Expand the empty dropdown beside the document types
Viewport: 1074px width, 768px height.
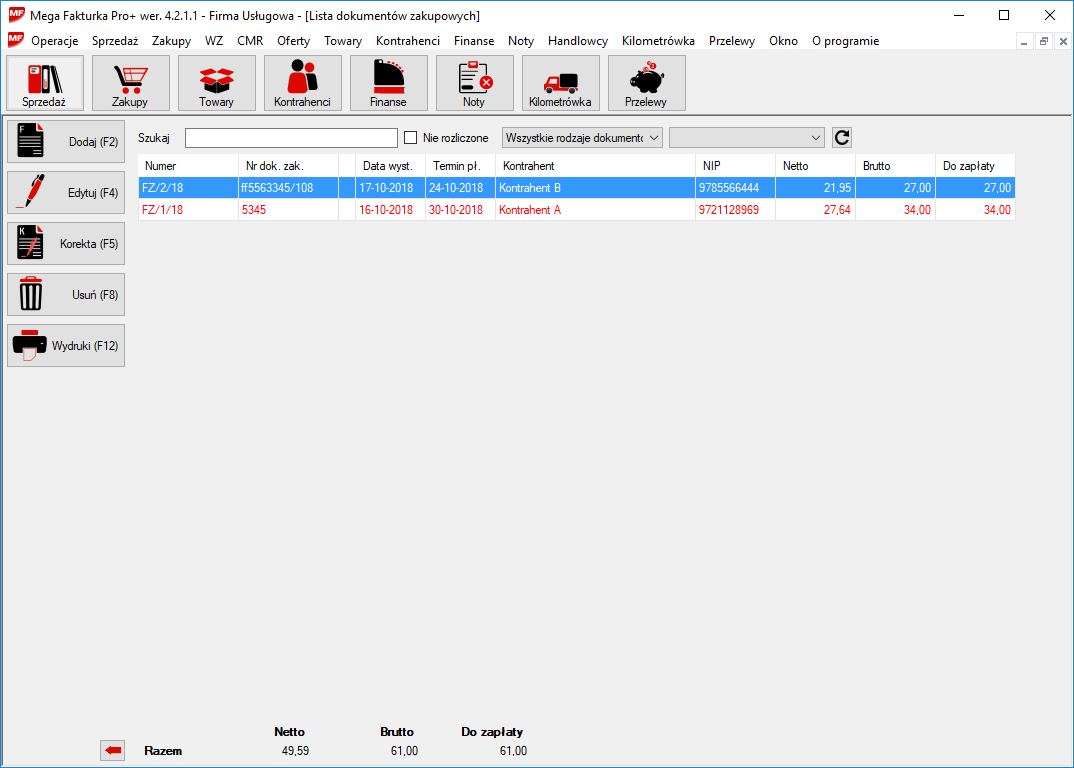click(746, 138)
